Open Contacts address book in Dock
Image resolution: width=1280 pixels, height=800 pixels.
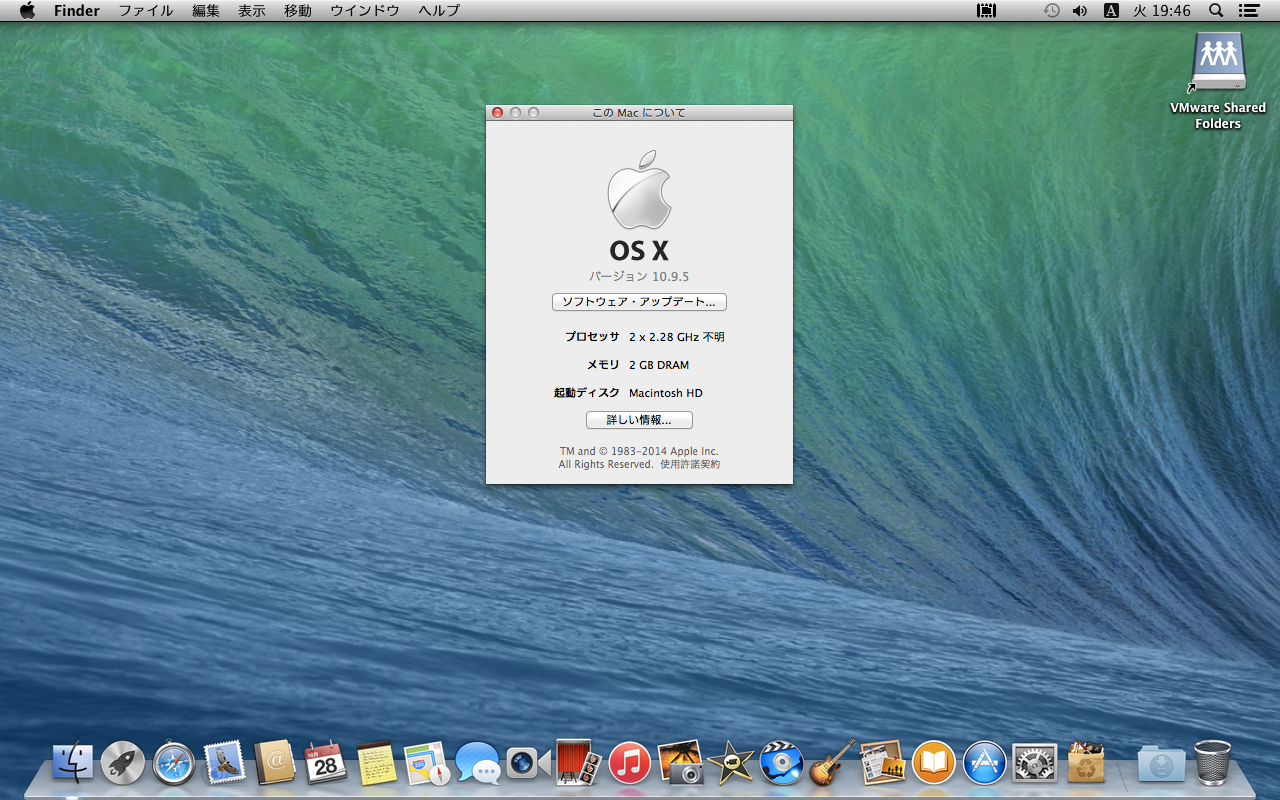[275, 764]
